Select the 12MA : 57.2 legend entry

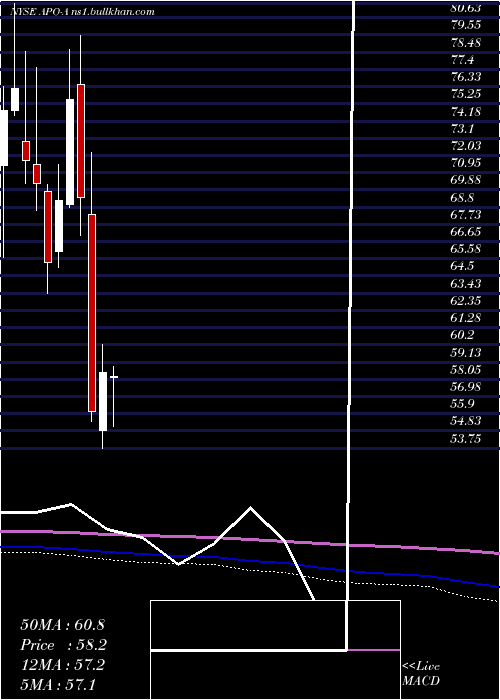point(62,665)
